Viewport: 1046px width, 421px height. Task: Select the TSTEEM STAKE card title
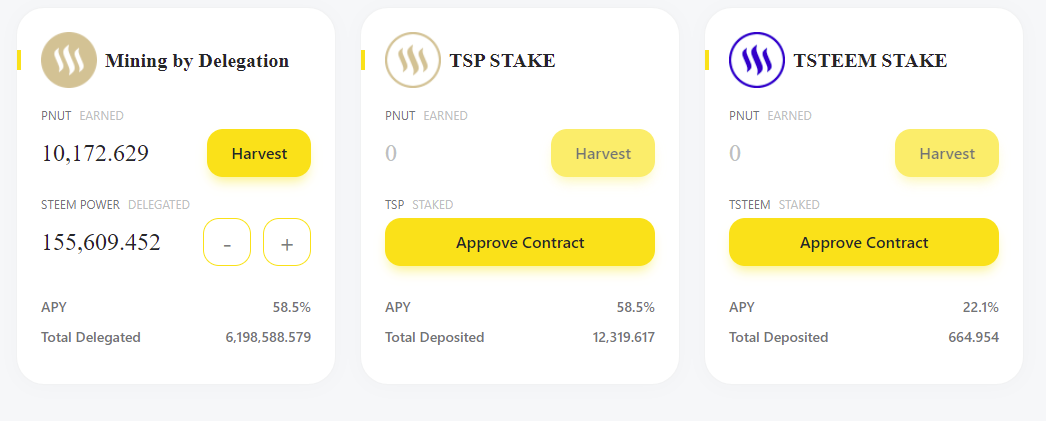[870, 61]
